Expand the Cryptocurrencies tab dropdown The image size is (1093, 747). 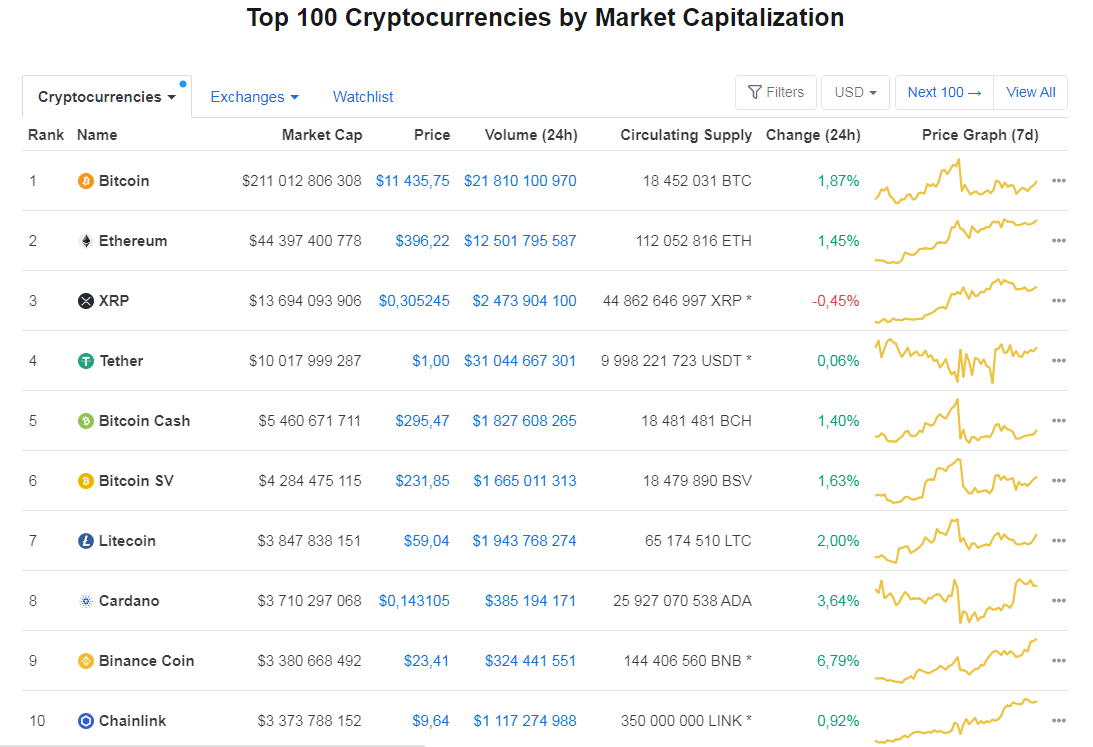click(x=107, y=97)
